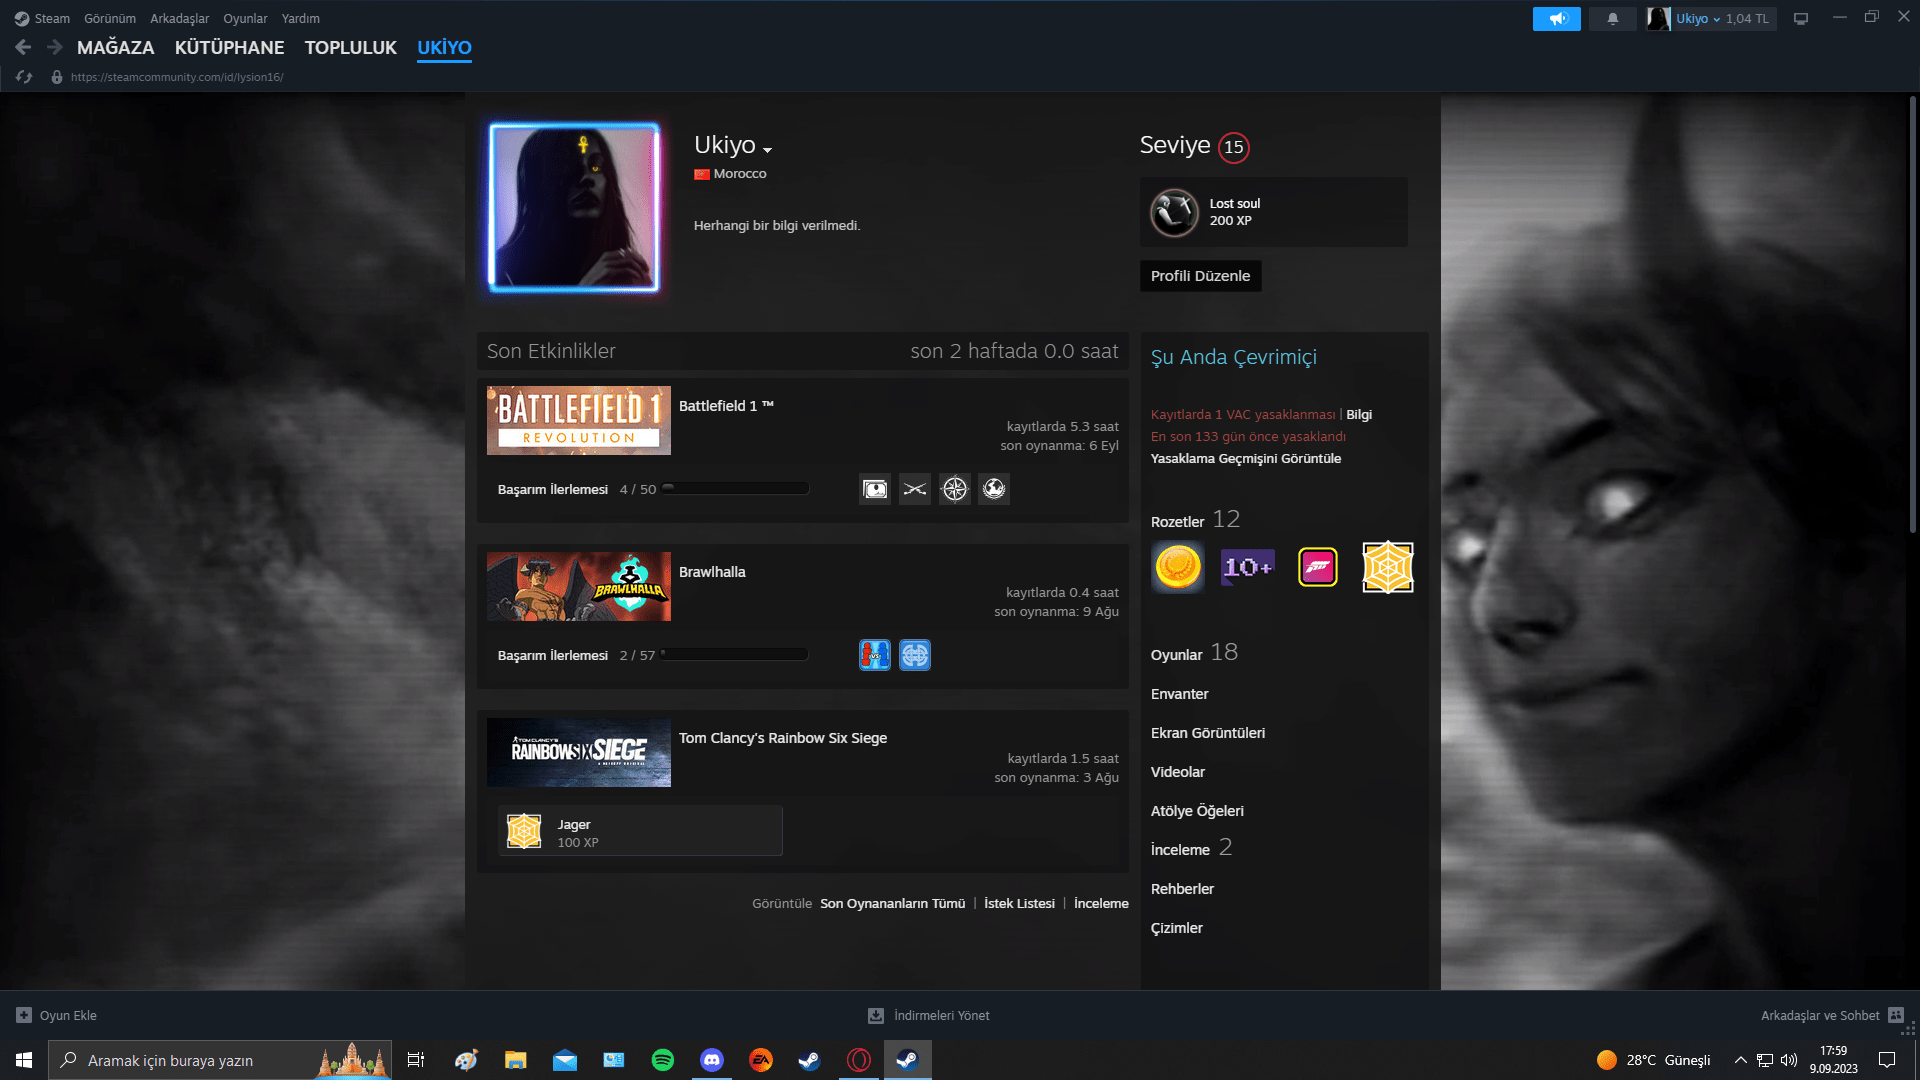This screenshot has width=1920, height=1080.
Task: Open the Steam announcements megaphone button
Action: point(1557,19)
